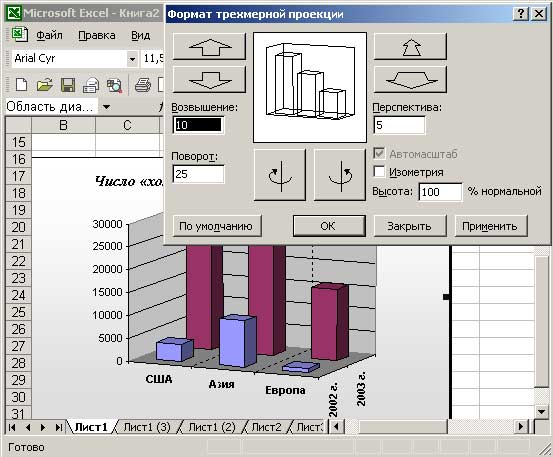Click the Применить button
The width and height of the screenshot is (553, 457).
pyautogui.click(x=490, y=226)
